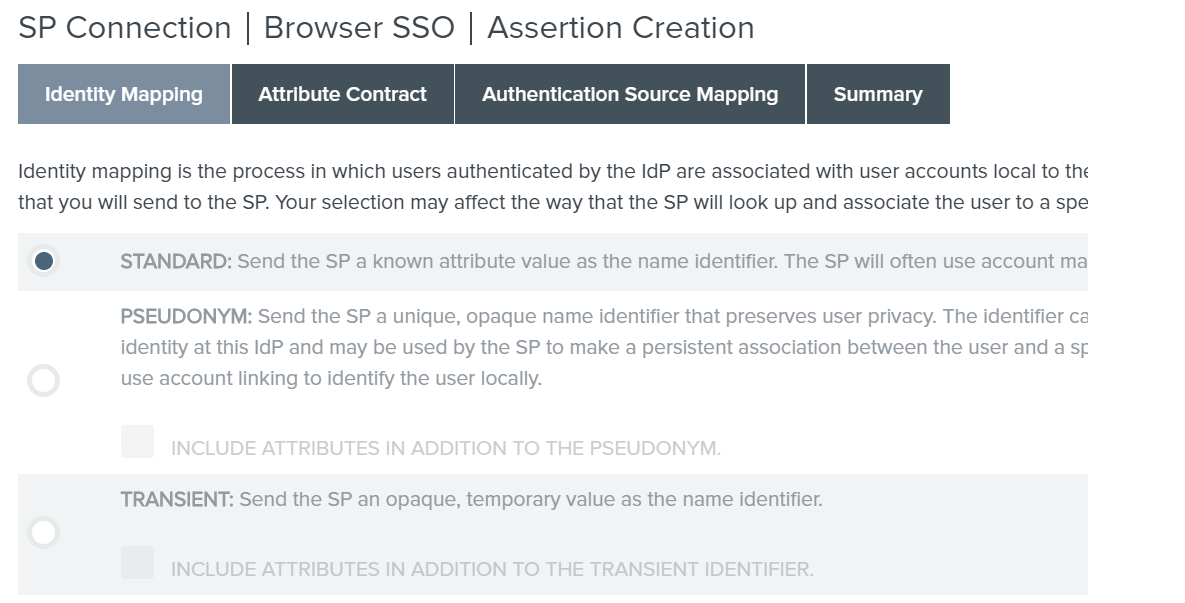Choose the PSEUDONYM radio option
Image resolution: width=1185 pixels, height=603 pixels.
tap(43, 380)
